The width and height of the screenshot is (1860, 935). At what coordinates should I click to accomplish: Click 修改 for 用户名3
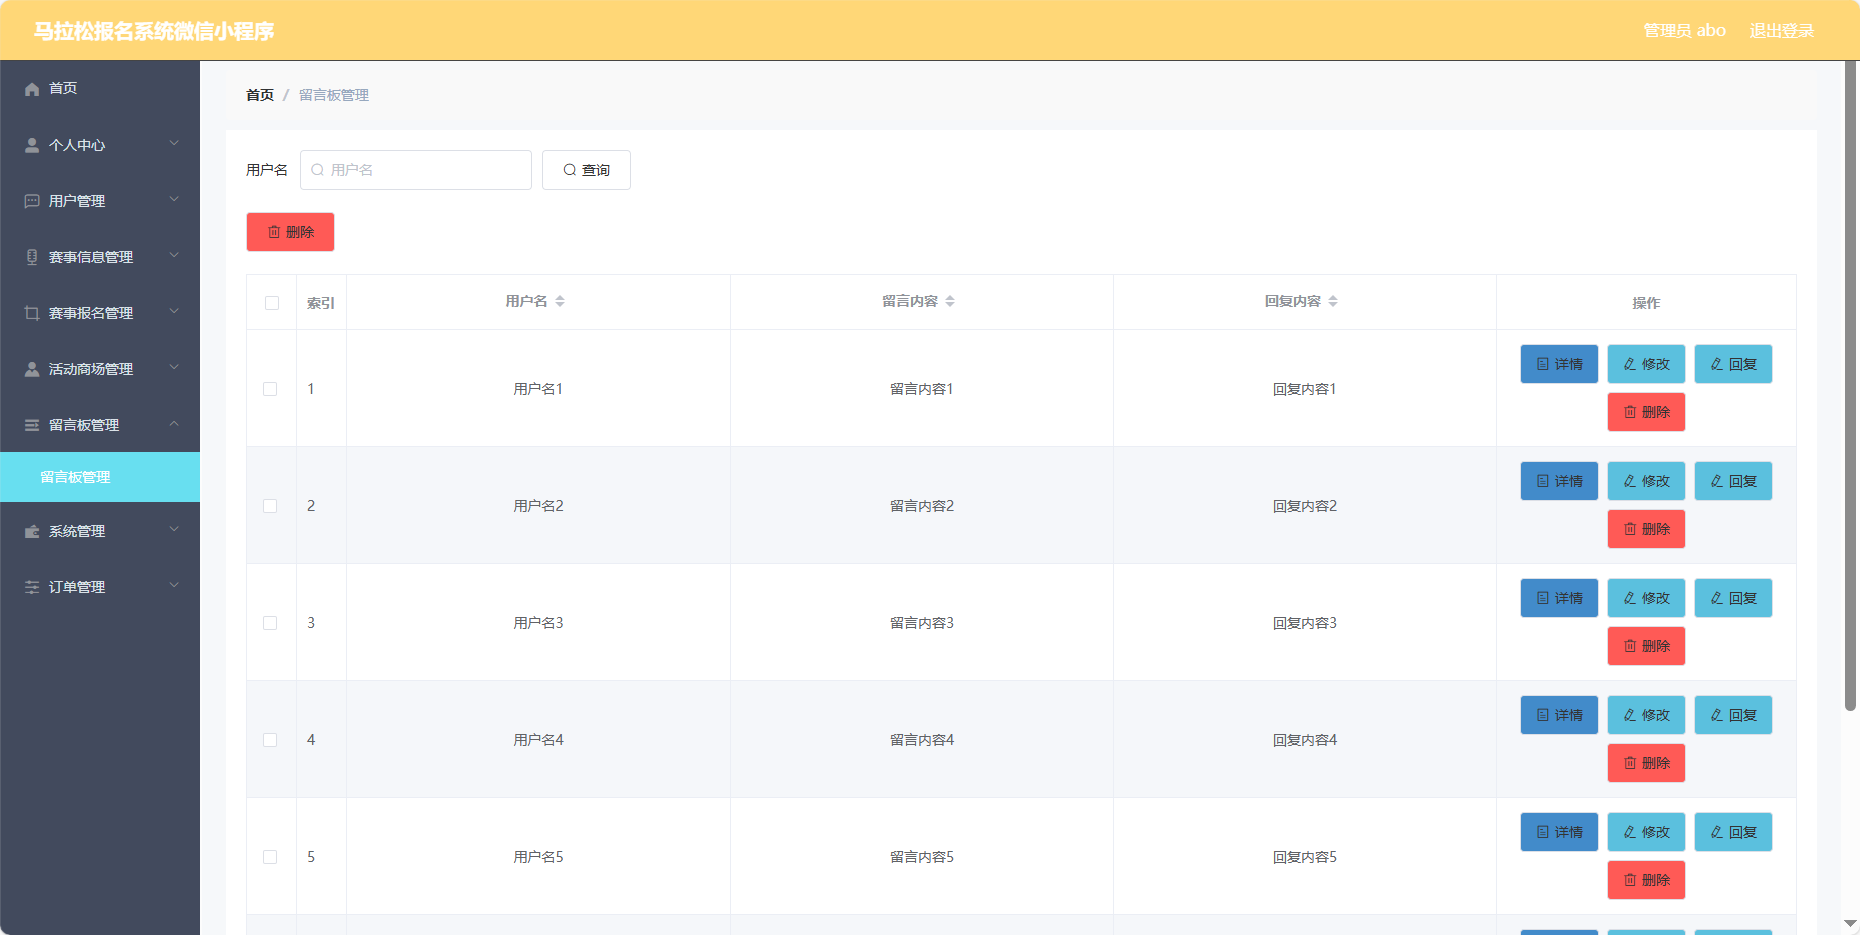tap(1646, 598)
